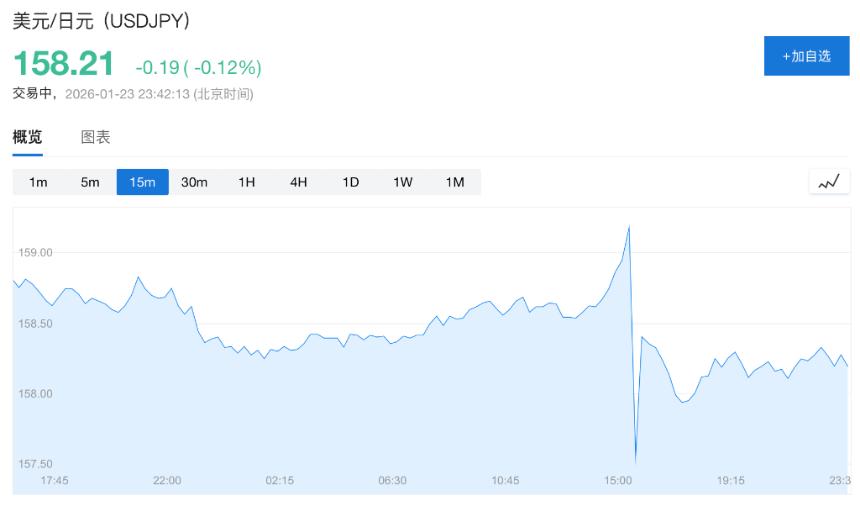Choose the 1W weekly interval

point(402,182)
